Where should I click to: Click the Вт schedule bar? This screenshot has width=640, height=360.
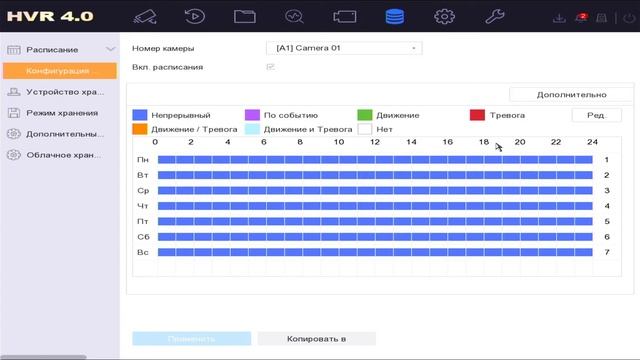coord(375,175)
